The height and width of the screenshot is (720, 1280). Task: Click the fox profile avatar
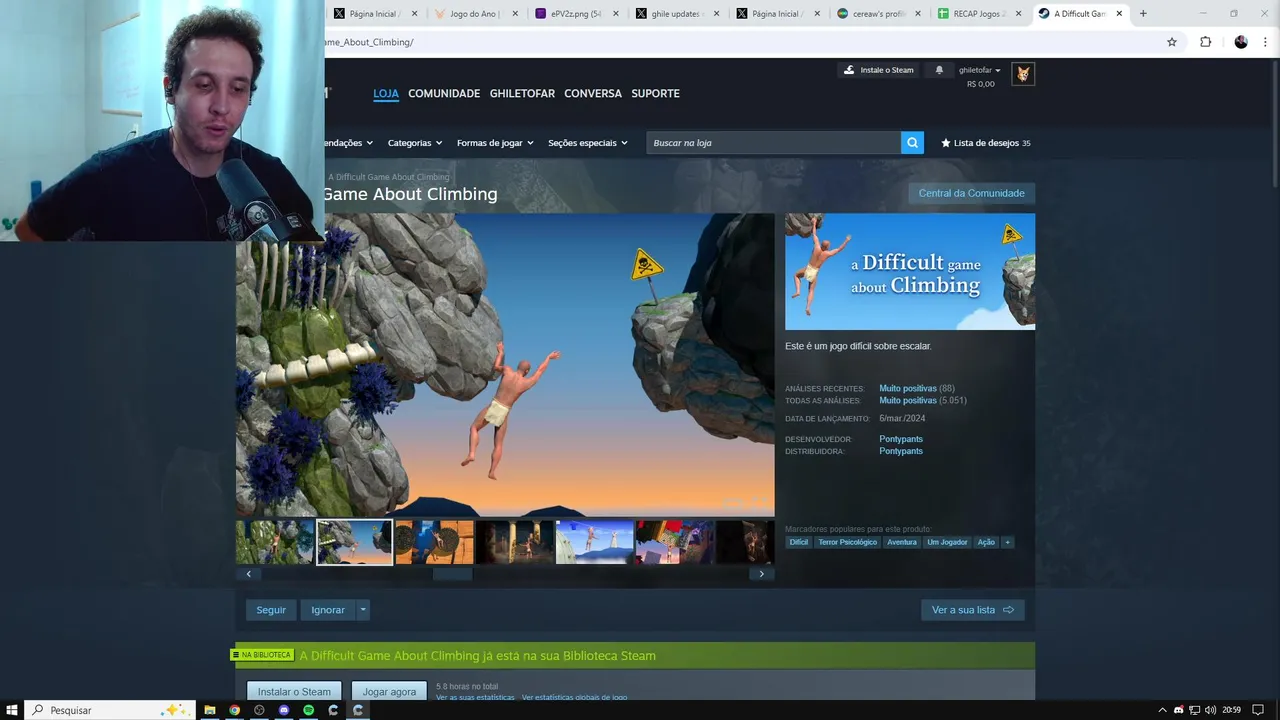[1023, 74]
